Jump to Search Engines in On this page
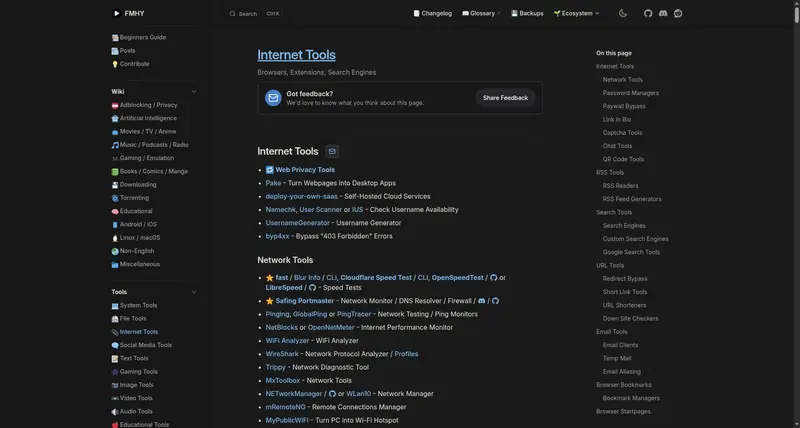 click(624, 225)
